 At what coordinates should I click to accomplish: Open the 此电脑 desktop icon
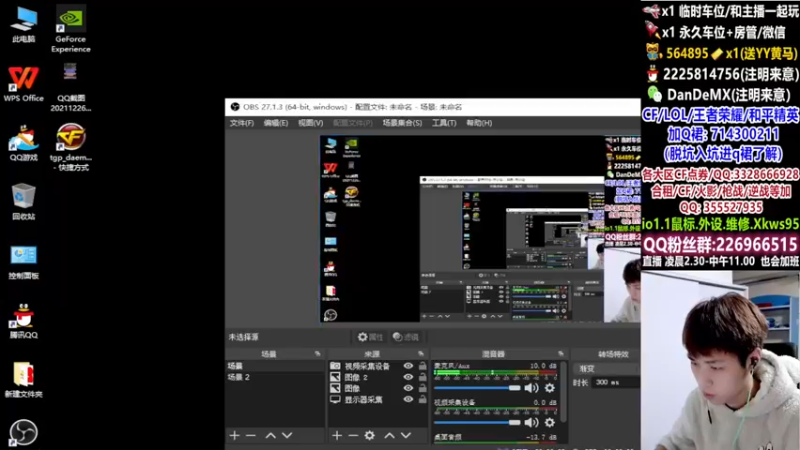point(23,25)
